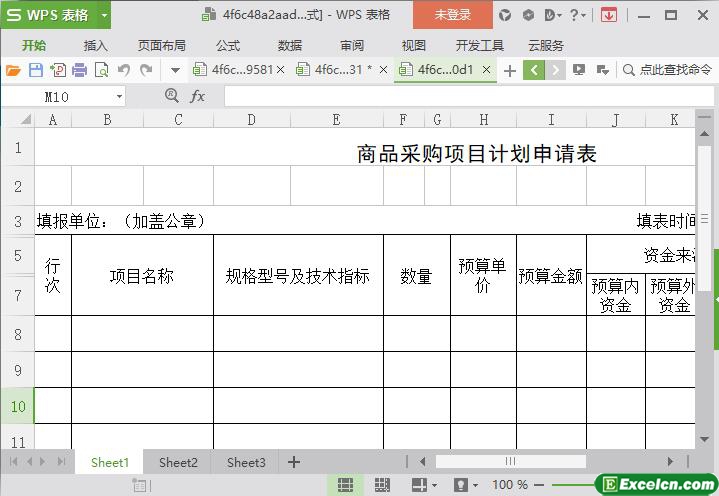Redo the last action
The height and width of the screenshot is (496, 719).
(x=146, y=70)
